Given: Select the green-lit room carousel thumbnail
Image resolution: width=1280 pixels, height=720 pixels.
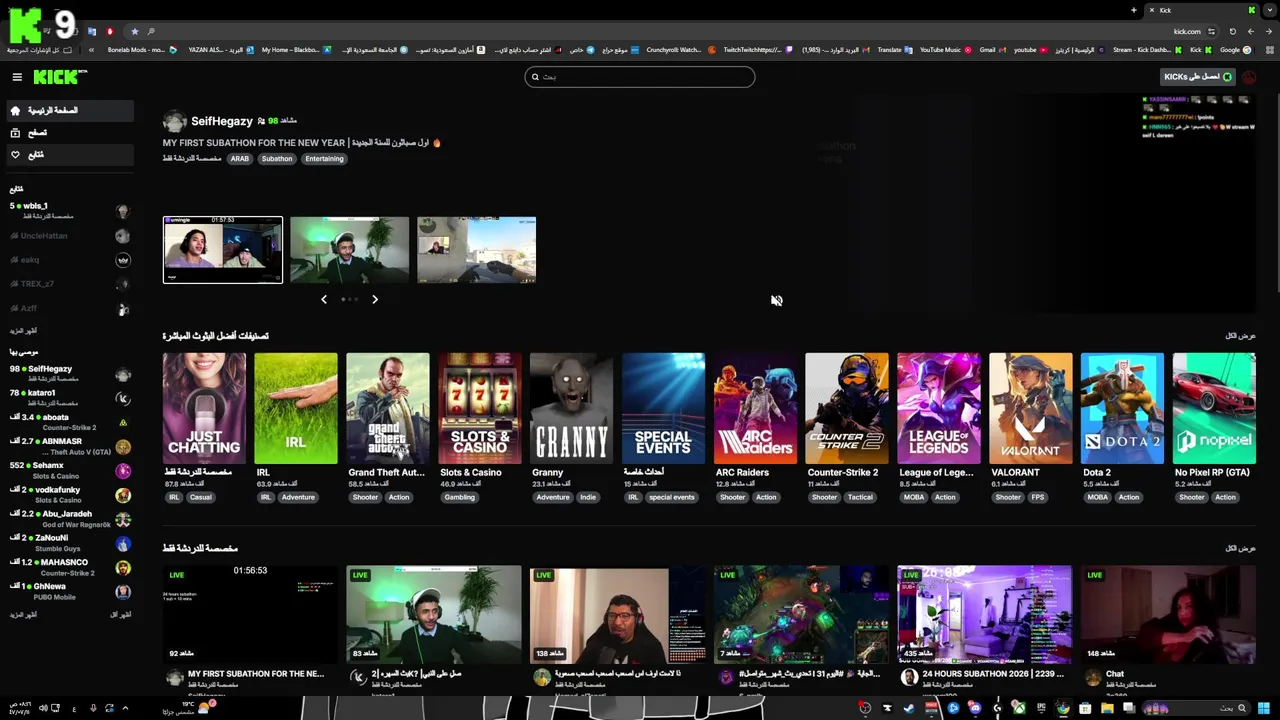Looking at the screenshot, I should (349, 250).
